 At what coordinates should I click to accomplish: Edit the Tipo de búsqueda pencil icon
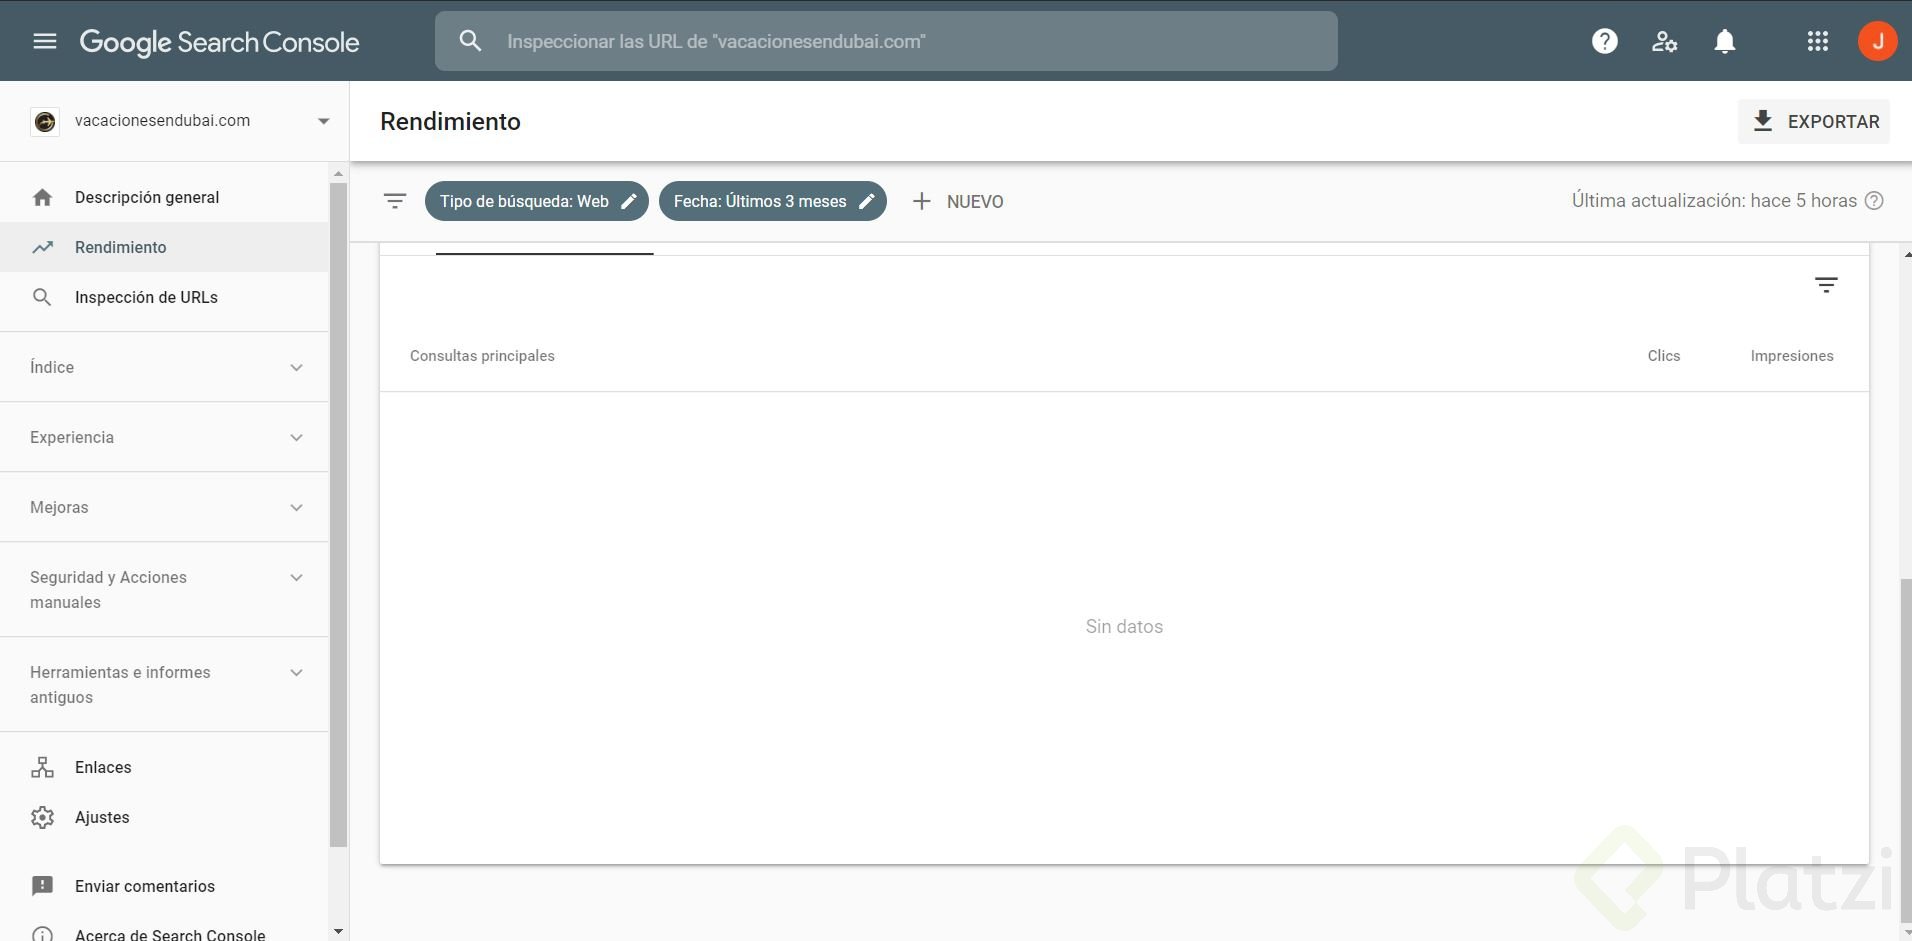pyautogui.click(x=629, y=201)
